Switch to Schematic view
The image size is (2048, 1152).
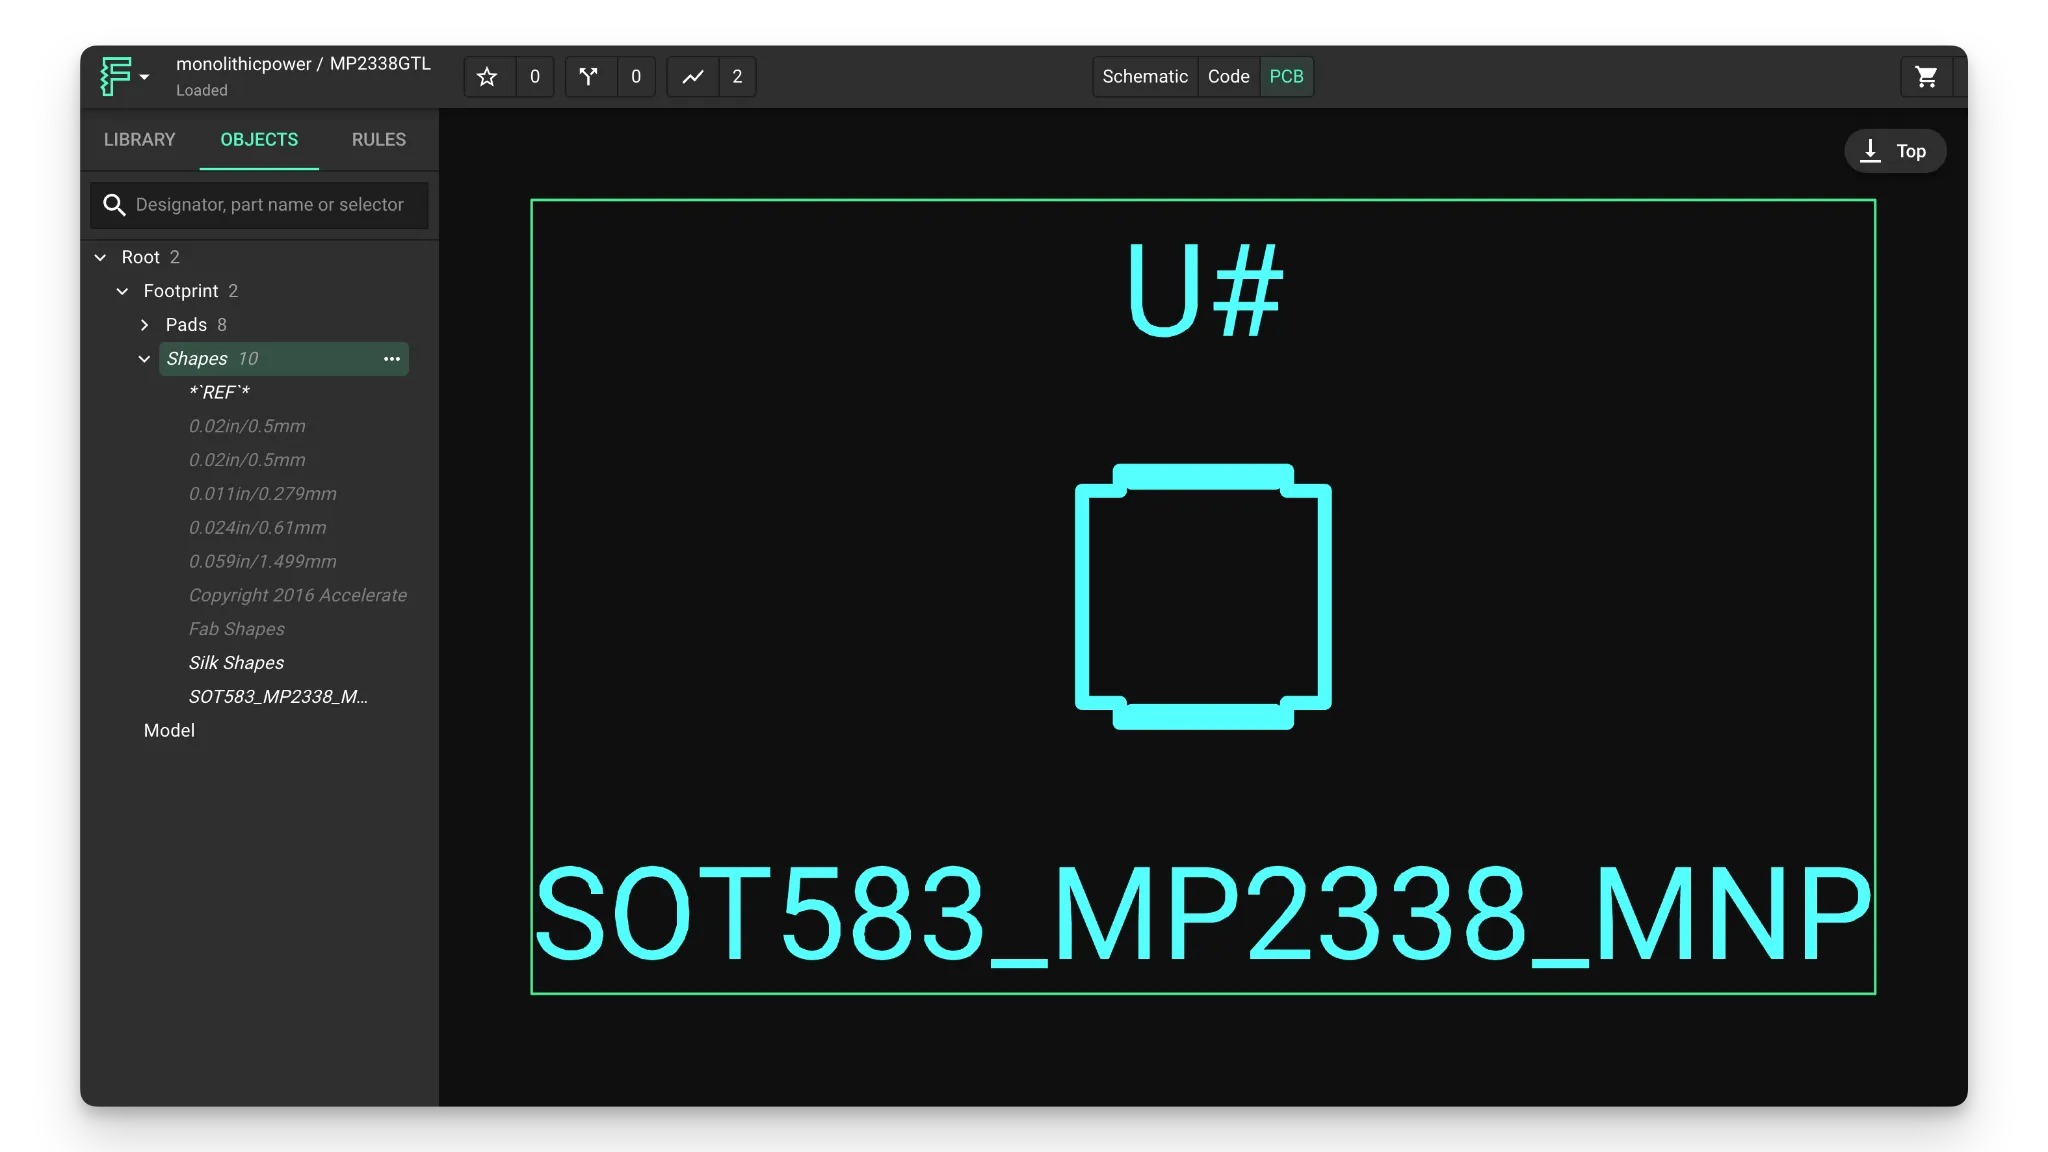pos(1144,76)
